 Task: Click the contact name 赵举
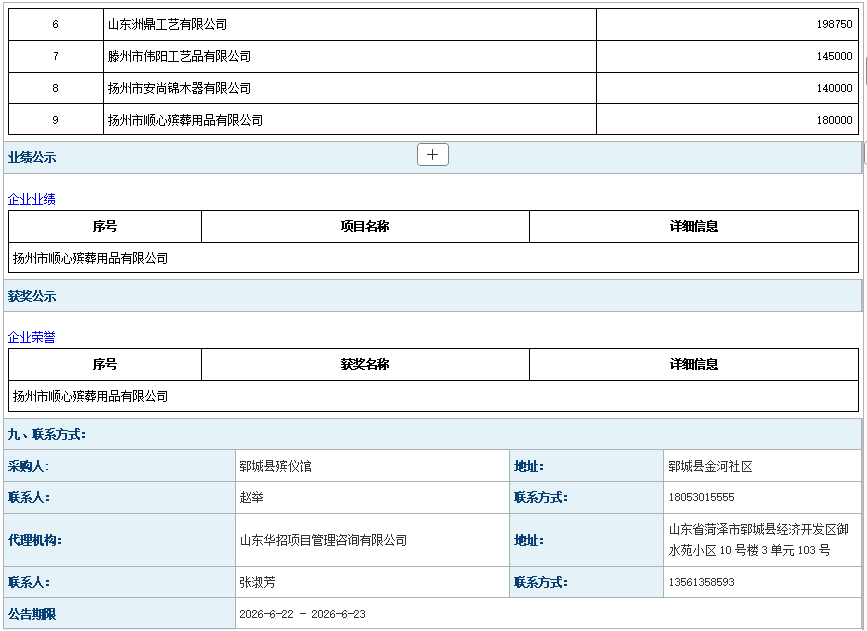251,497
